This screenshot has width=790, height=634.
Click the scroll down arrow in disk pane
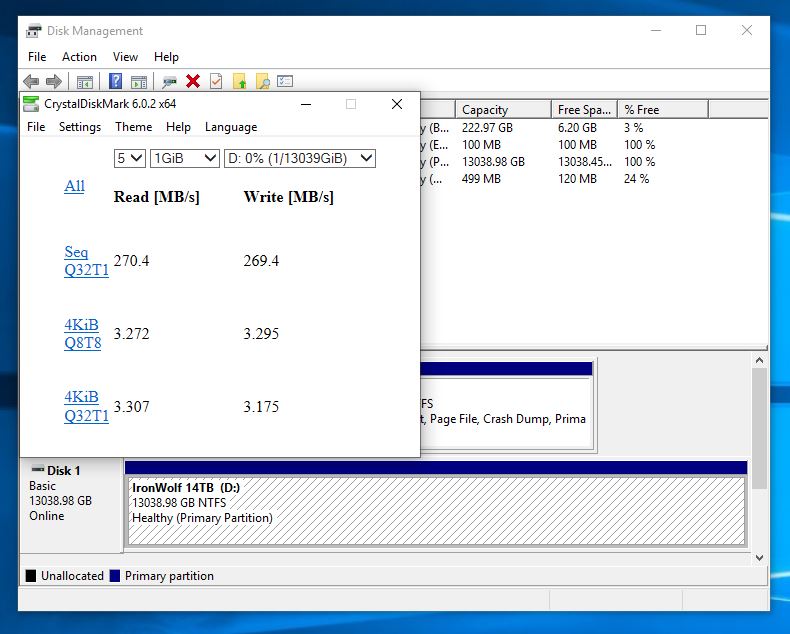point(759,558)
